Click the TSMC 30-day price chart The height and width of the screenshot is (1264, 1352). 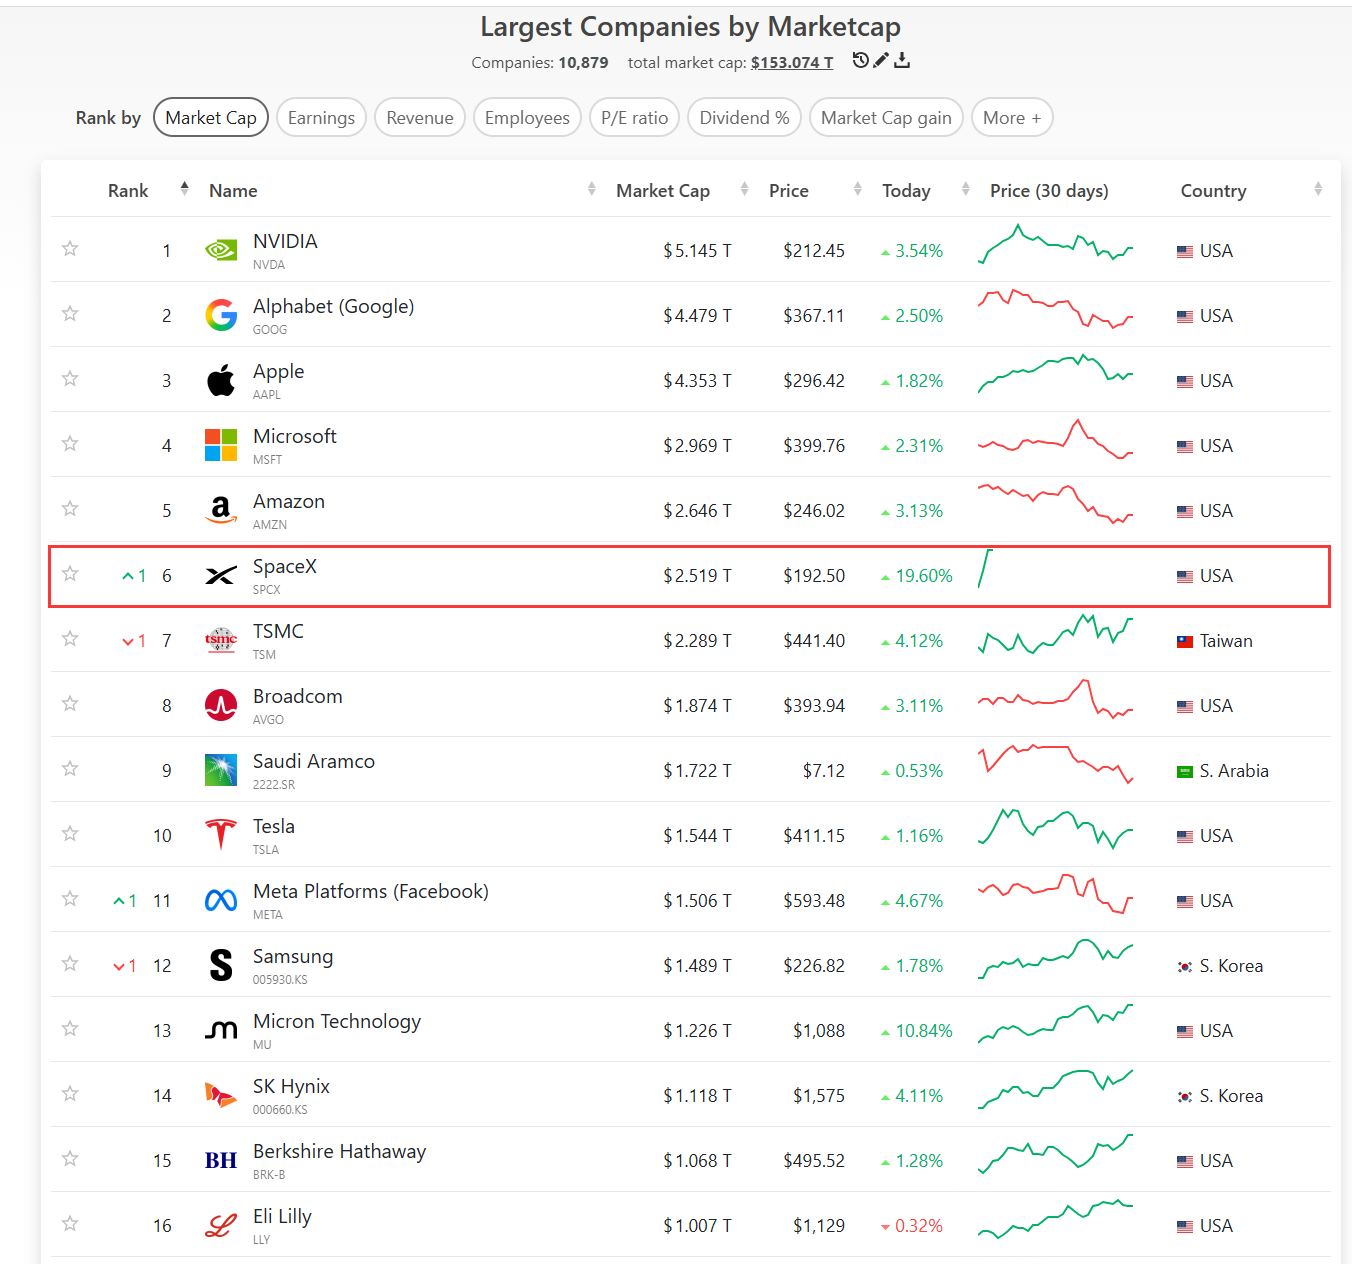click(1055, 636)
